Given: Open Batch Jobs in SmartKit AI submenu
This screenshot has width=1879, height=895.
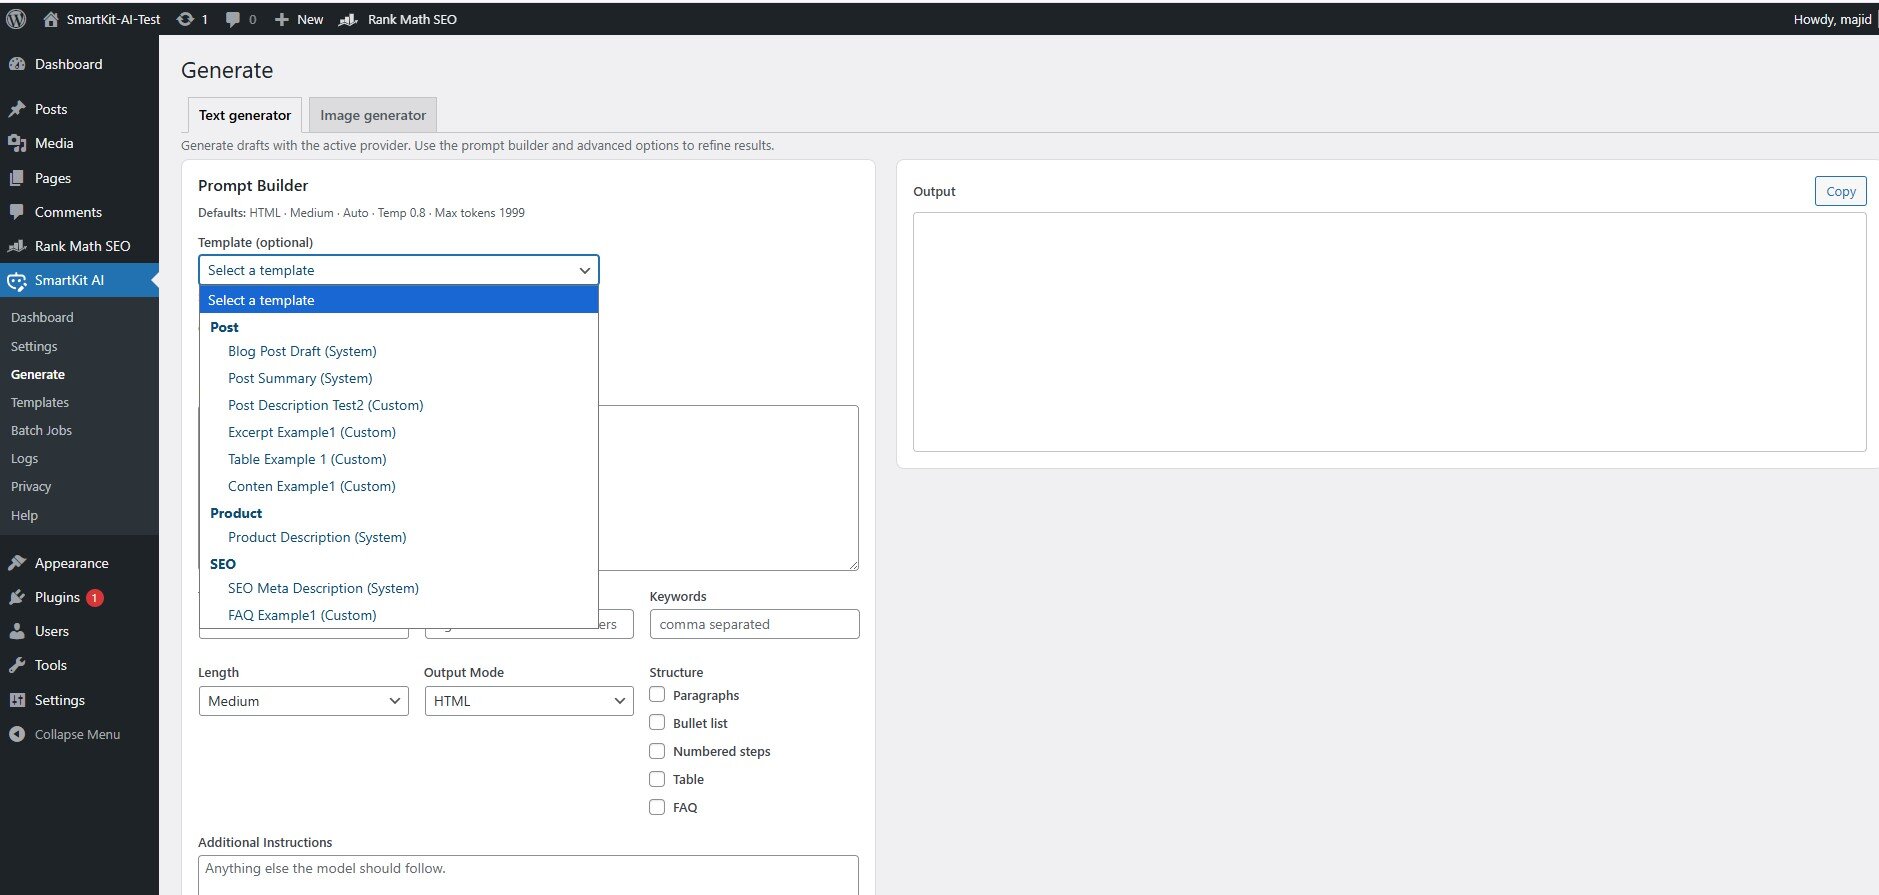Looking at the screenshot, I should [41, 430].
